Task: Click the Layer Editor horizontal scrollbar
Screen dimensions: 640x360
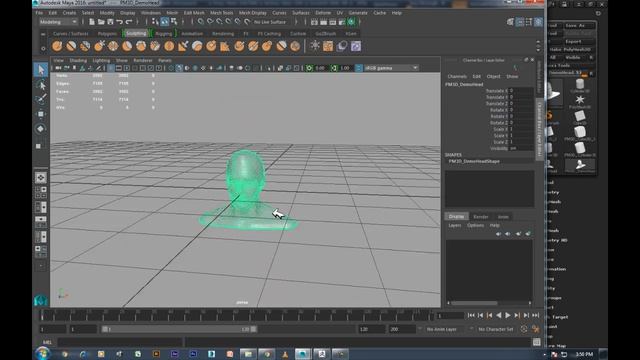Action: [473, 303]
